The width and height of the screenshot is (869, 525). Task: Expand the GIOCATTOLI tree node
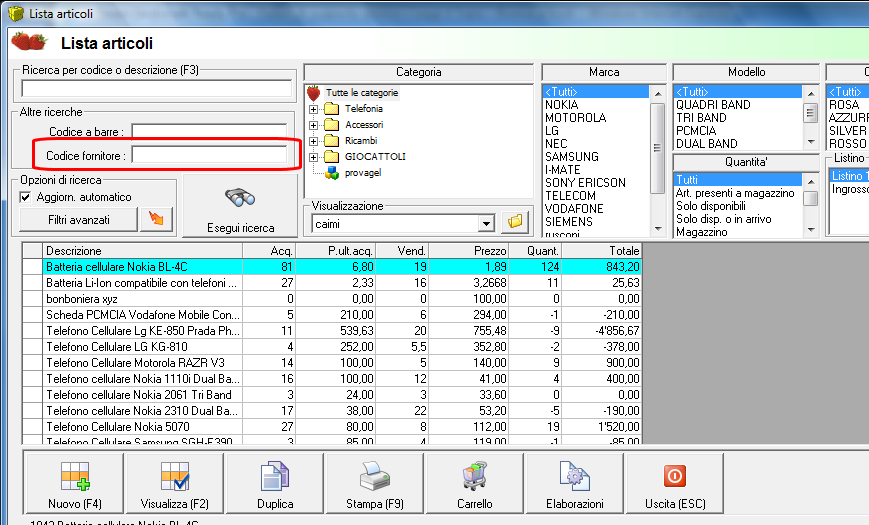click(314, 157)
